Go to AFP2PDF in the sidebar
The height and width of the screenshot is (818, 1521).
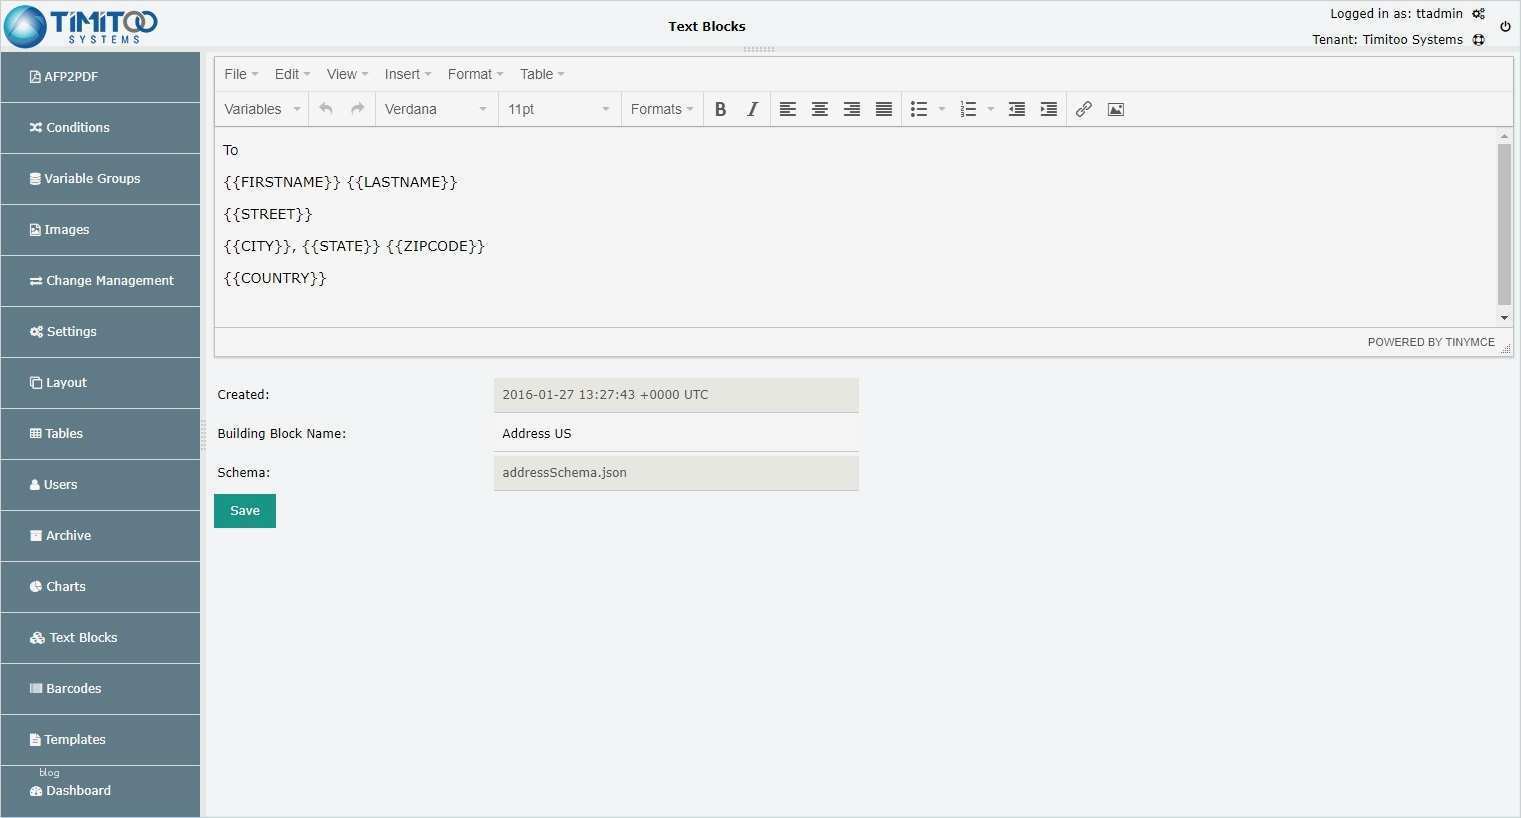(x=100, y=77)
